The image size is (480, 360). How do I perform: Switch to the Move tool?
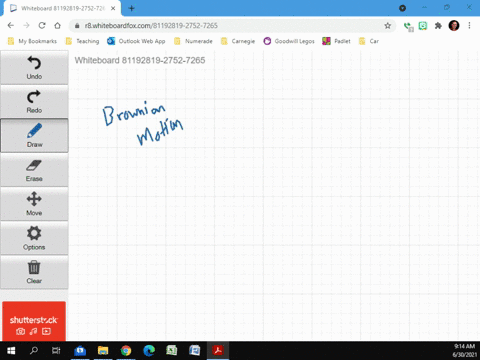pos(34,204)
